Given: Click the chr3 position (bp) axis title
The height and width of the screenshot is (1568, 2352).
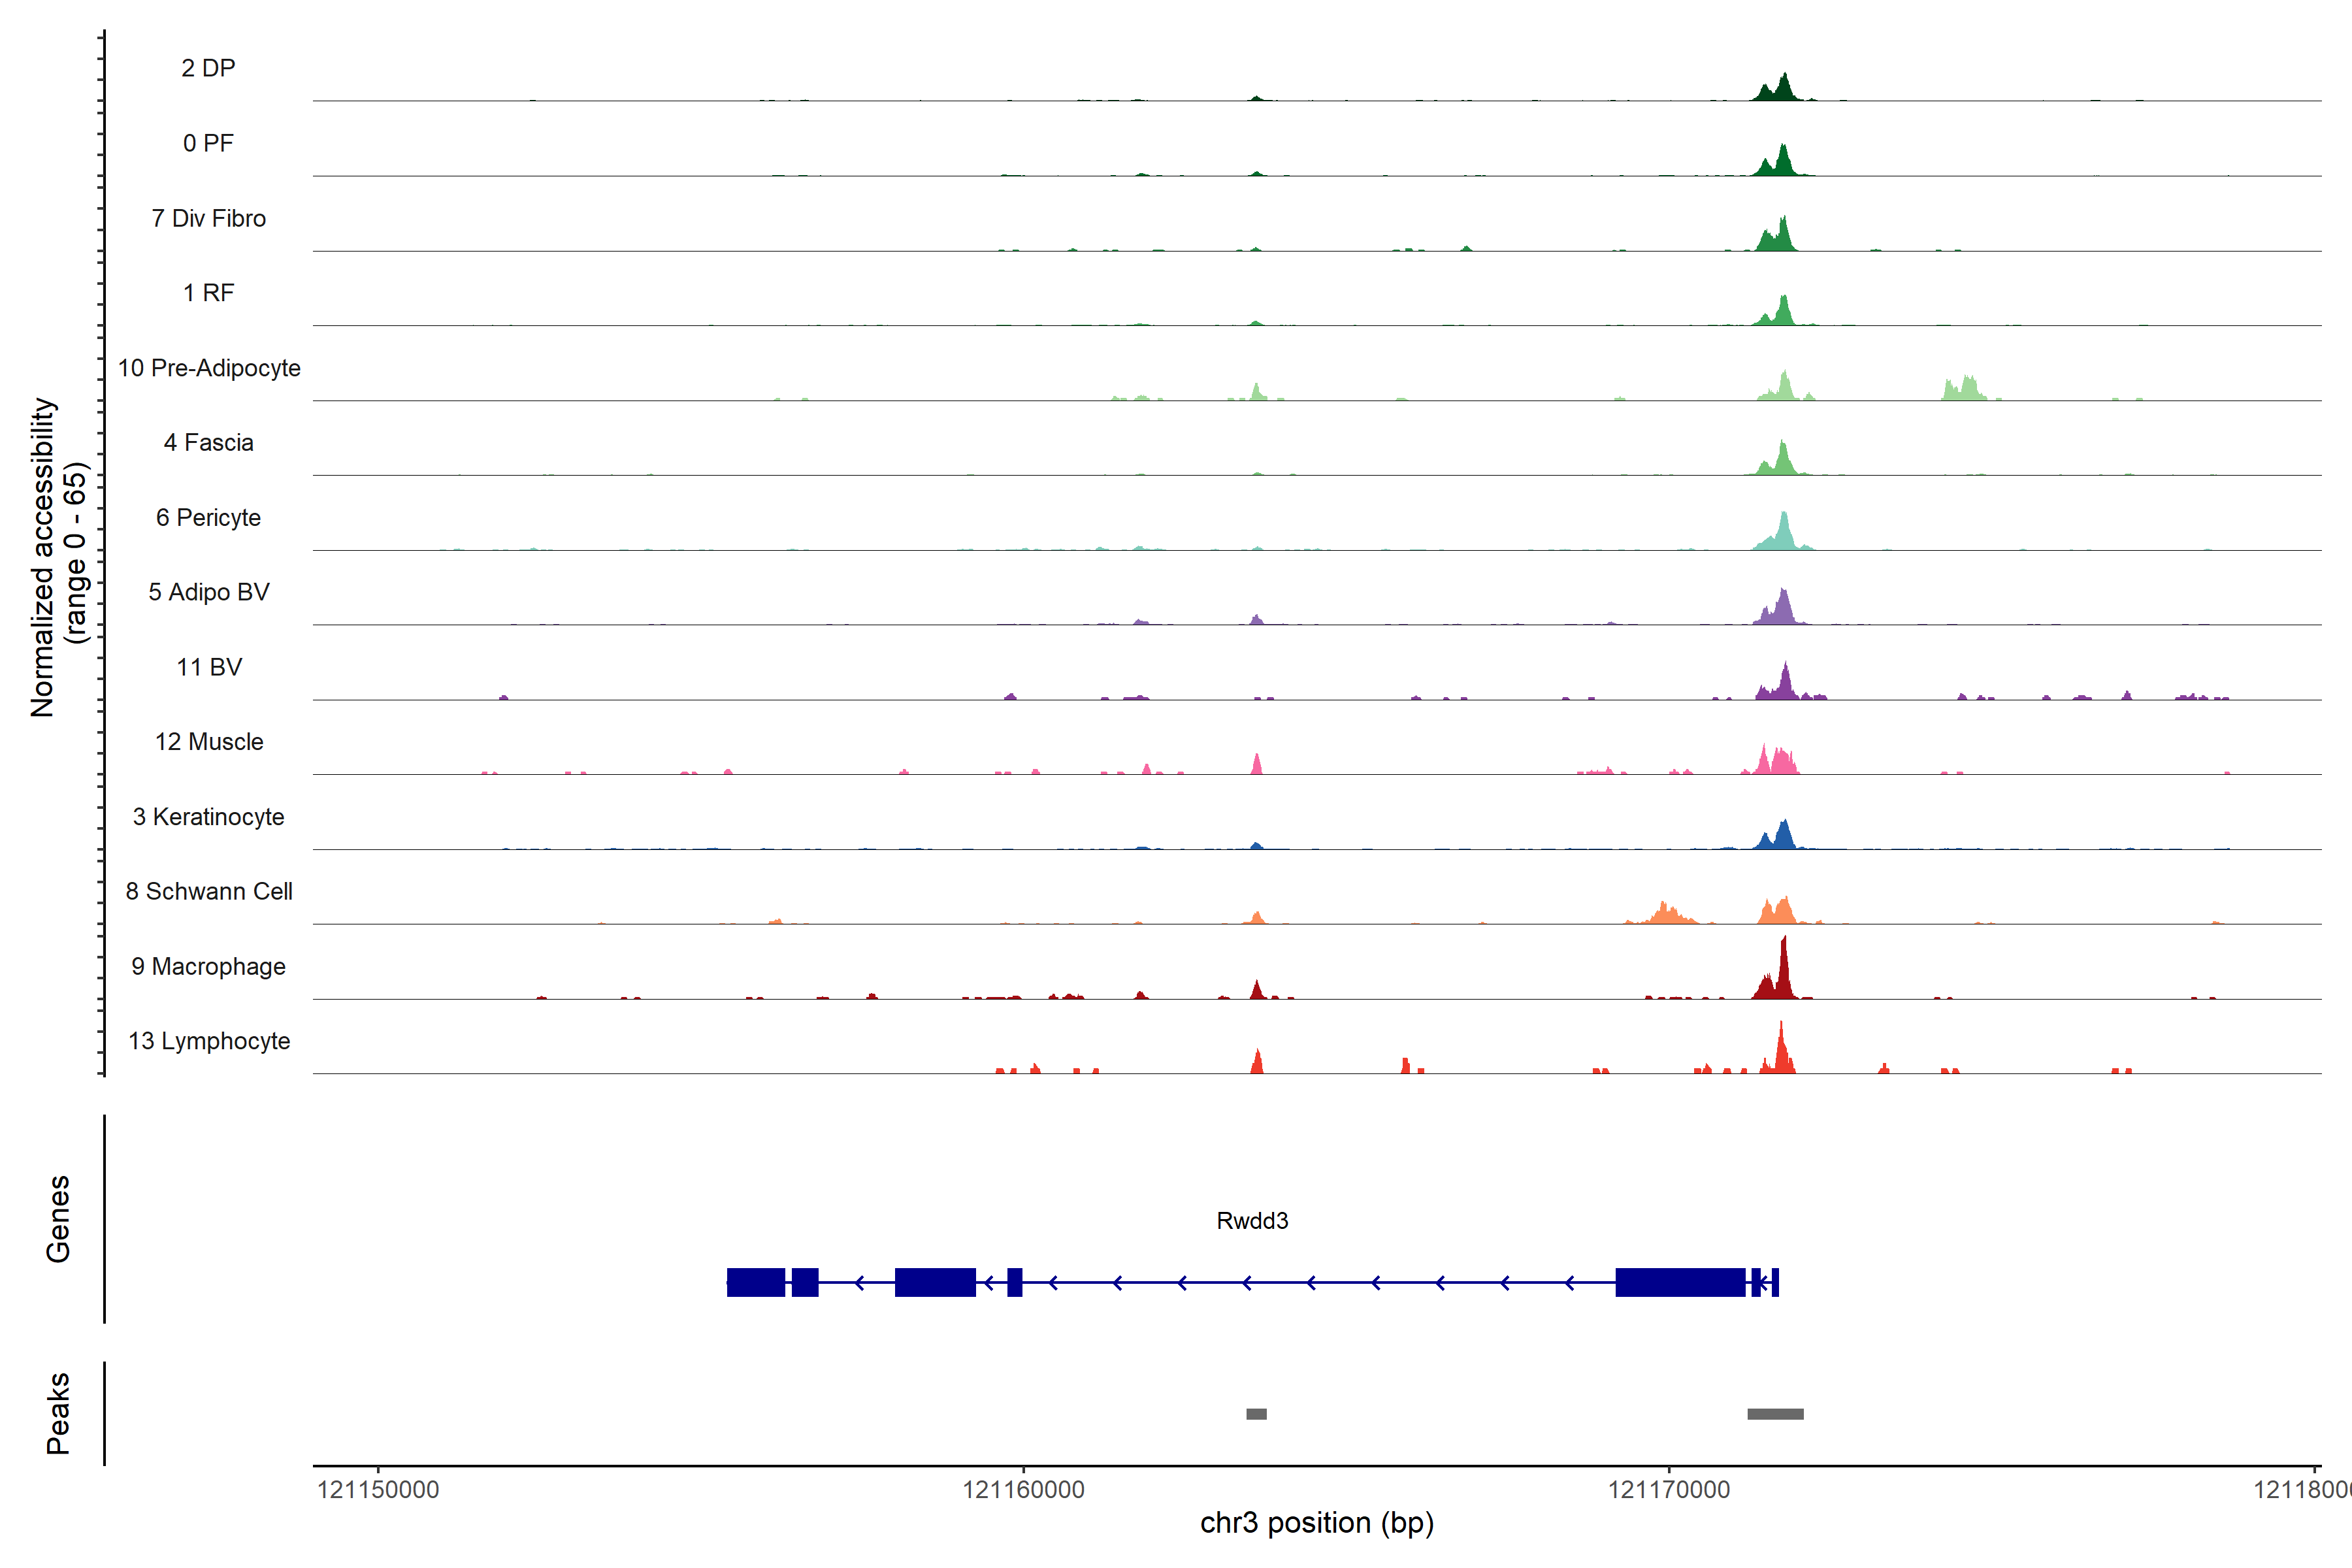Looking at the screenshot, I should [1317, 1523].
